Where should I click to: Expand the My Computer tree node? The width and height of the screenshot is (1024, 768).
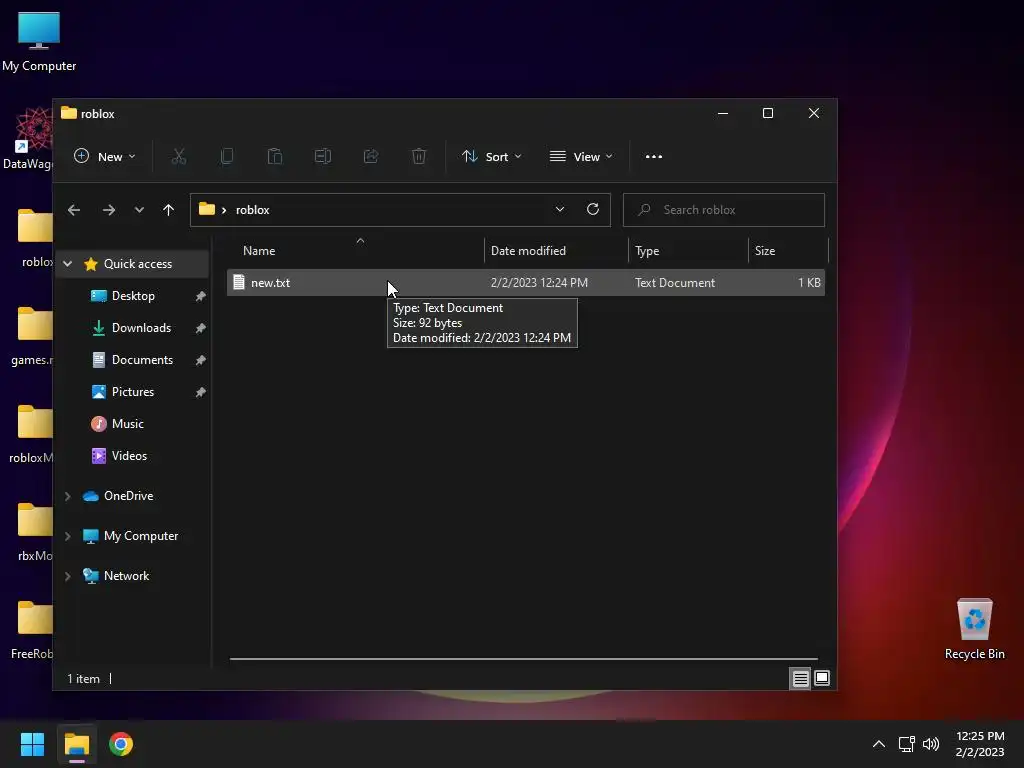(x=67, y=536)
